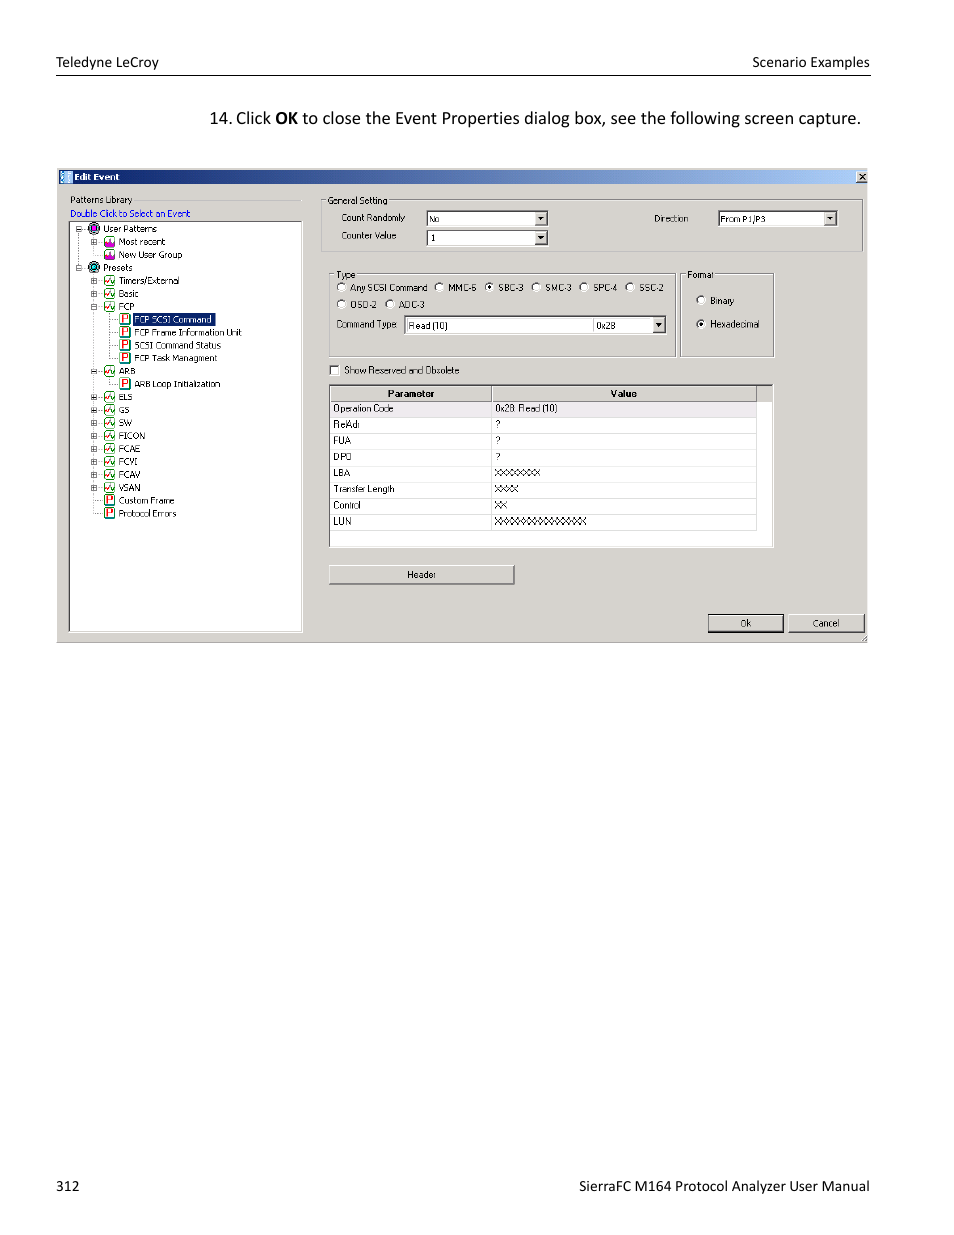Collapse the ARB tree node
This screenshot has width=954, height=1235.
point(94,371)
